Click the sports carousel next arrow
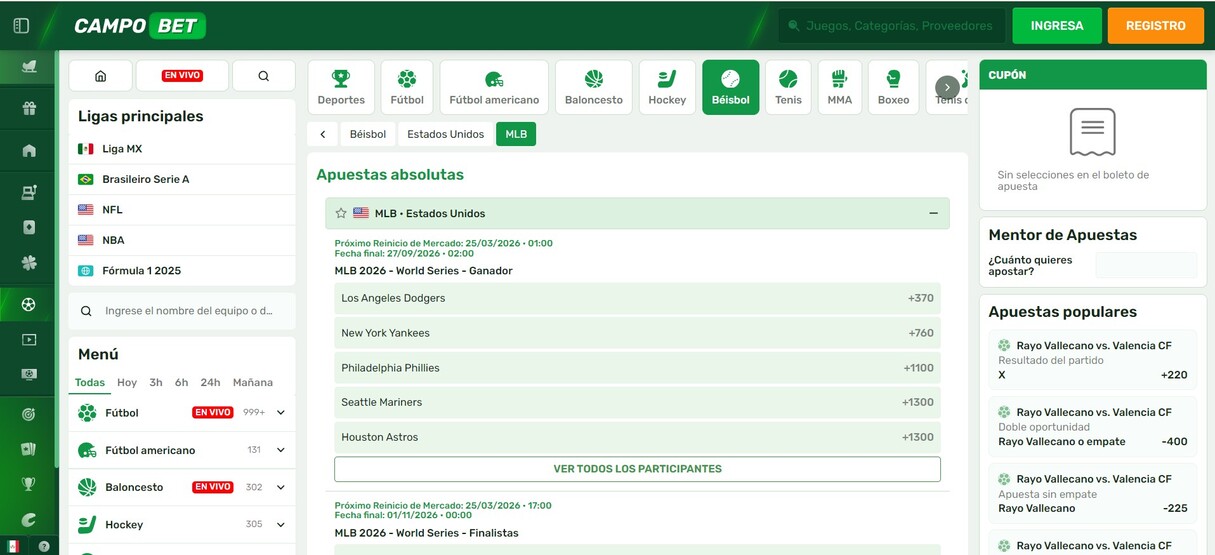 [947, 87]
